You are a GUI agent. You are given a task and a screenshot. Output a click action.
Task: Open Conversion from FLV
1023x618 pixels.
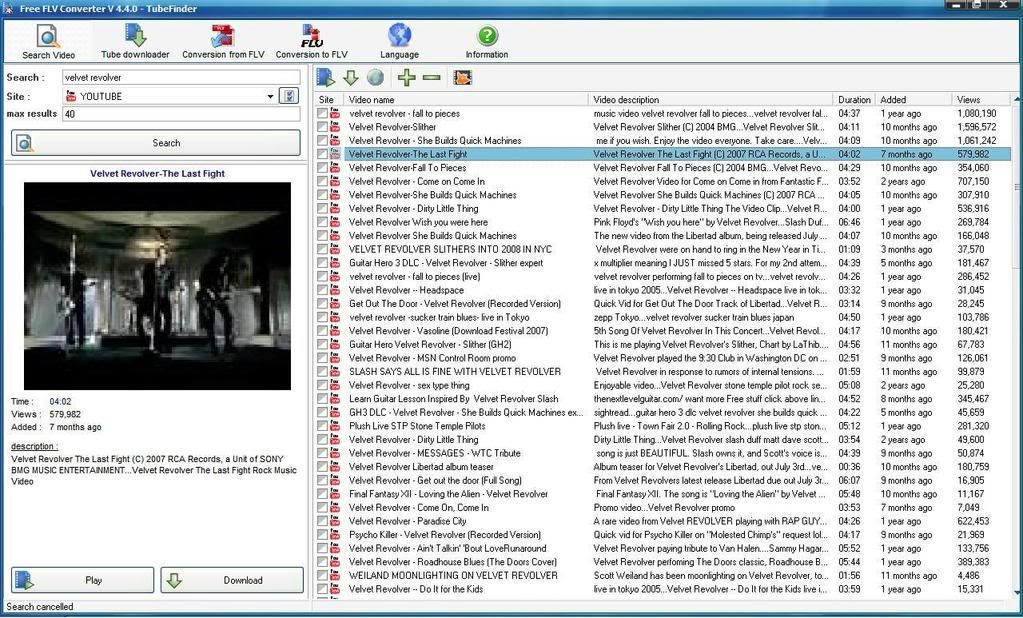click(x=223, y=42)
